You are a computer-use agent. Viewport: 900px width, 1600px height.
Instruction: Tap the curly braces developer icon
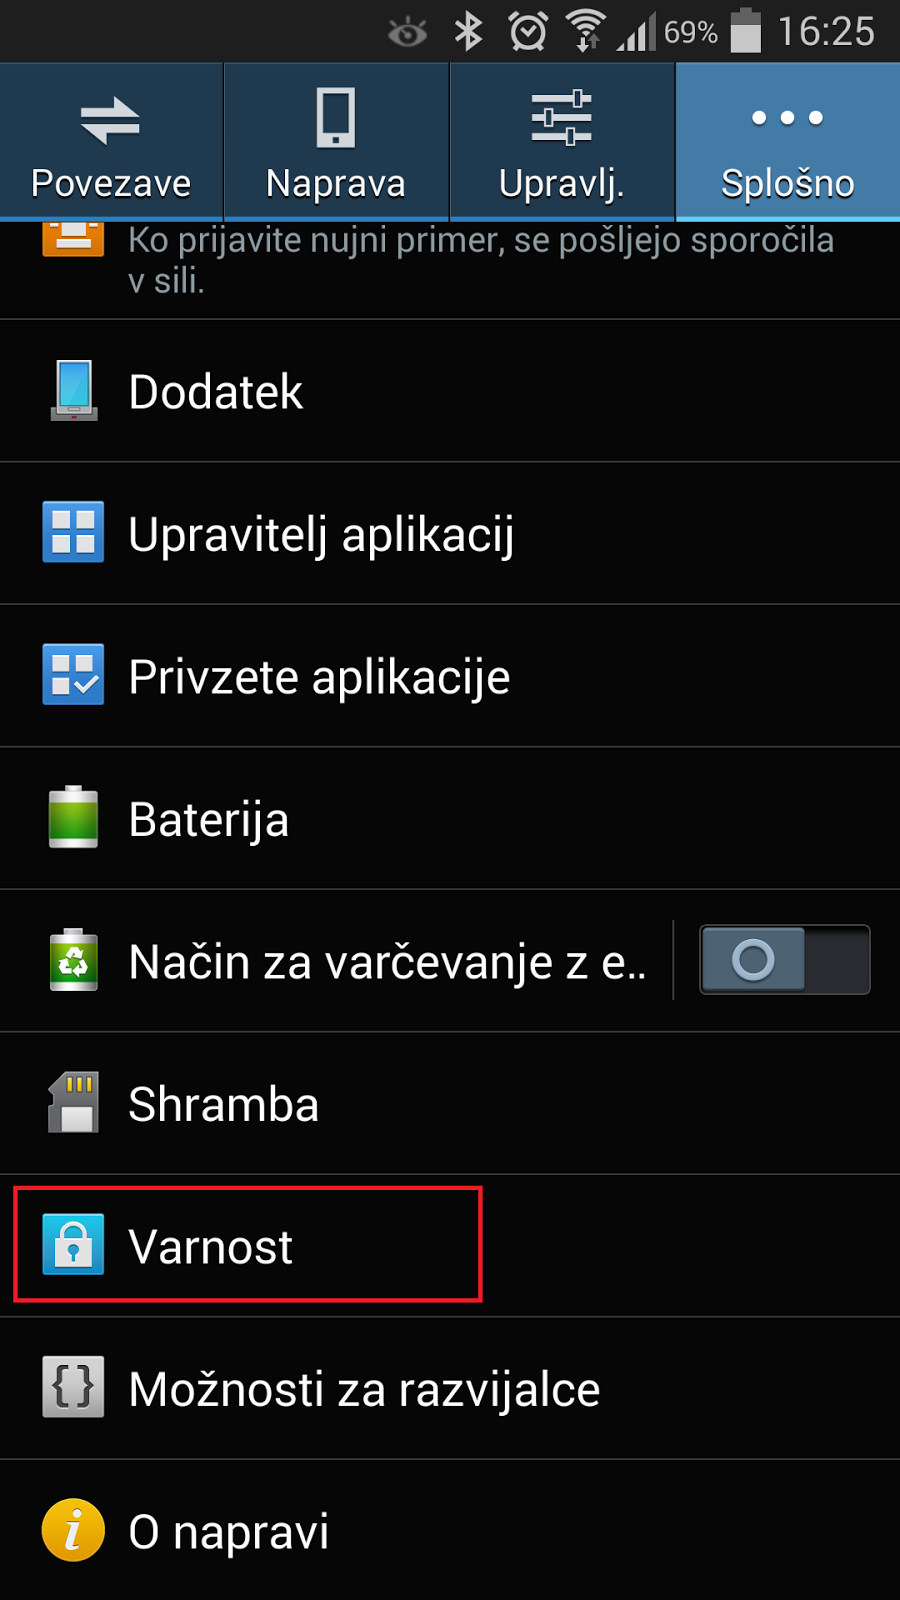(73, 1387)
